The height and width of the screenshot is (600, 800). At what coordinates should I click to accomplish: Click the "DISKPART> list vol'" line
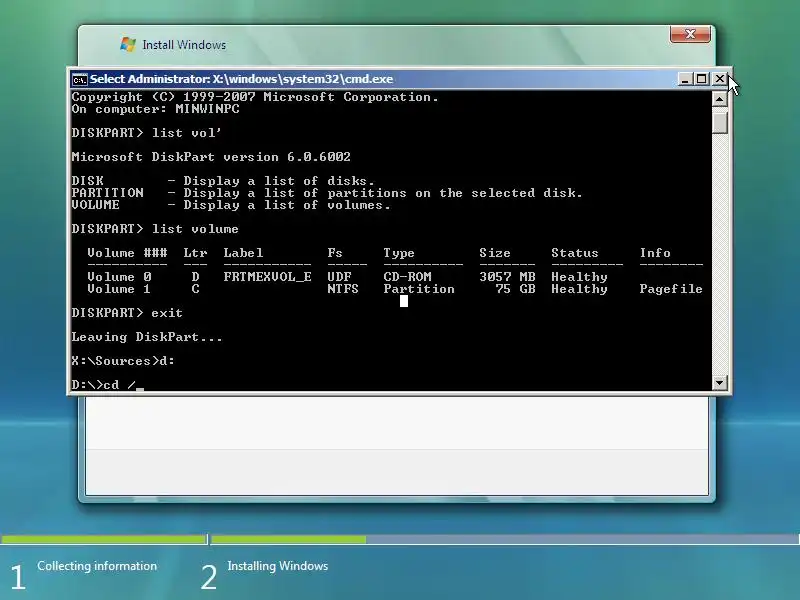147,133
